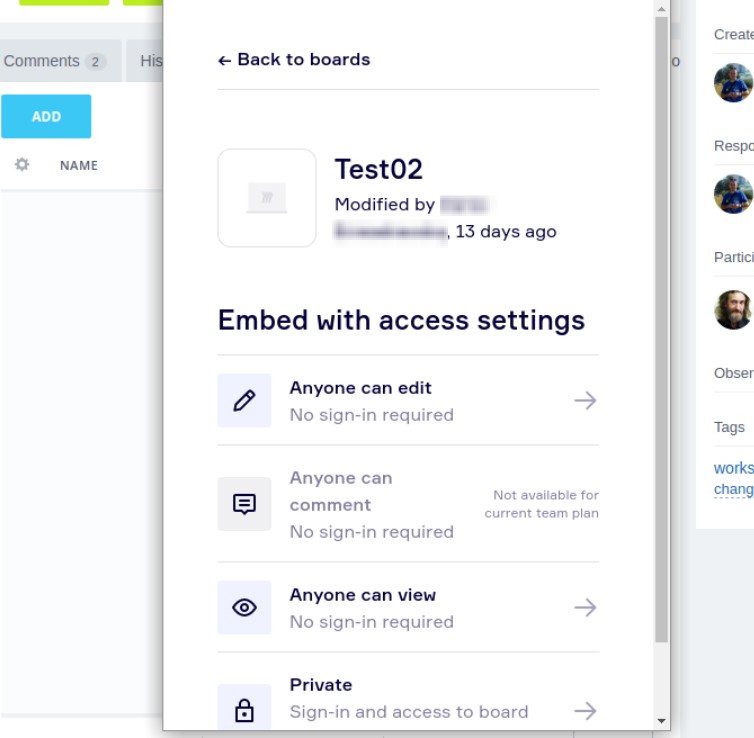Open arrow for Anyone can edit option
Viewport: 754px width, 738px height.
pos(585,400)
